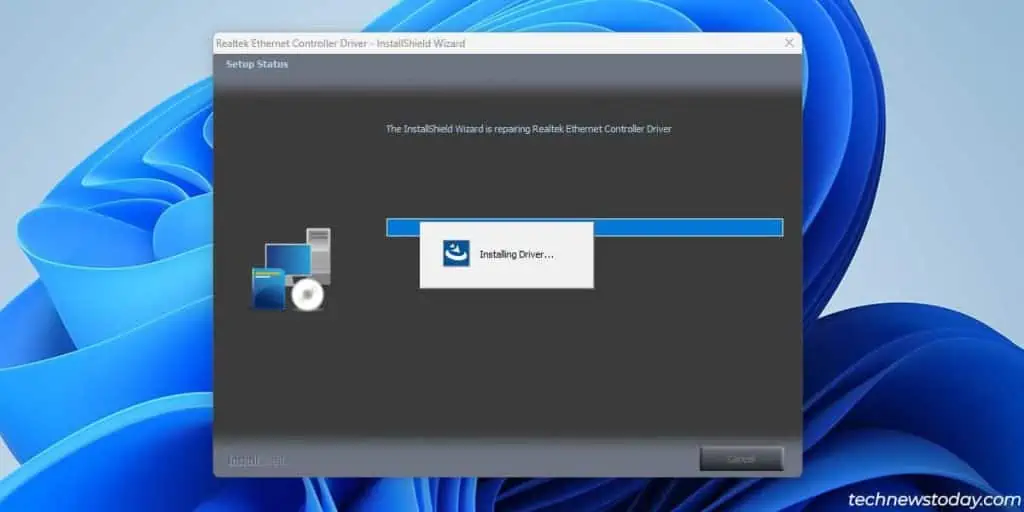Click the 'Installing Driver...' text

coord(517,255)
